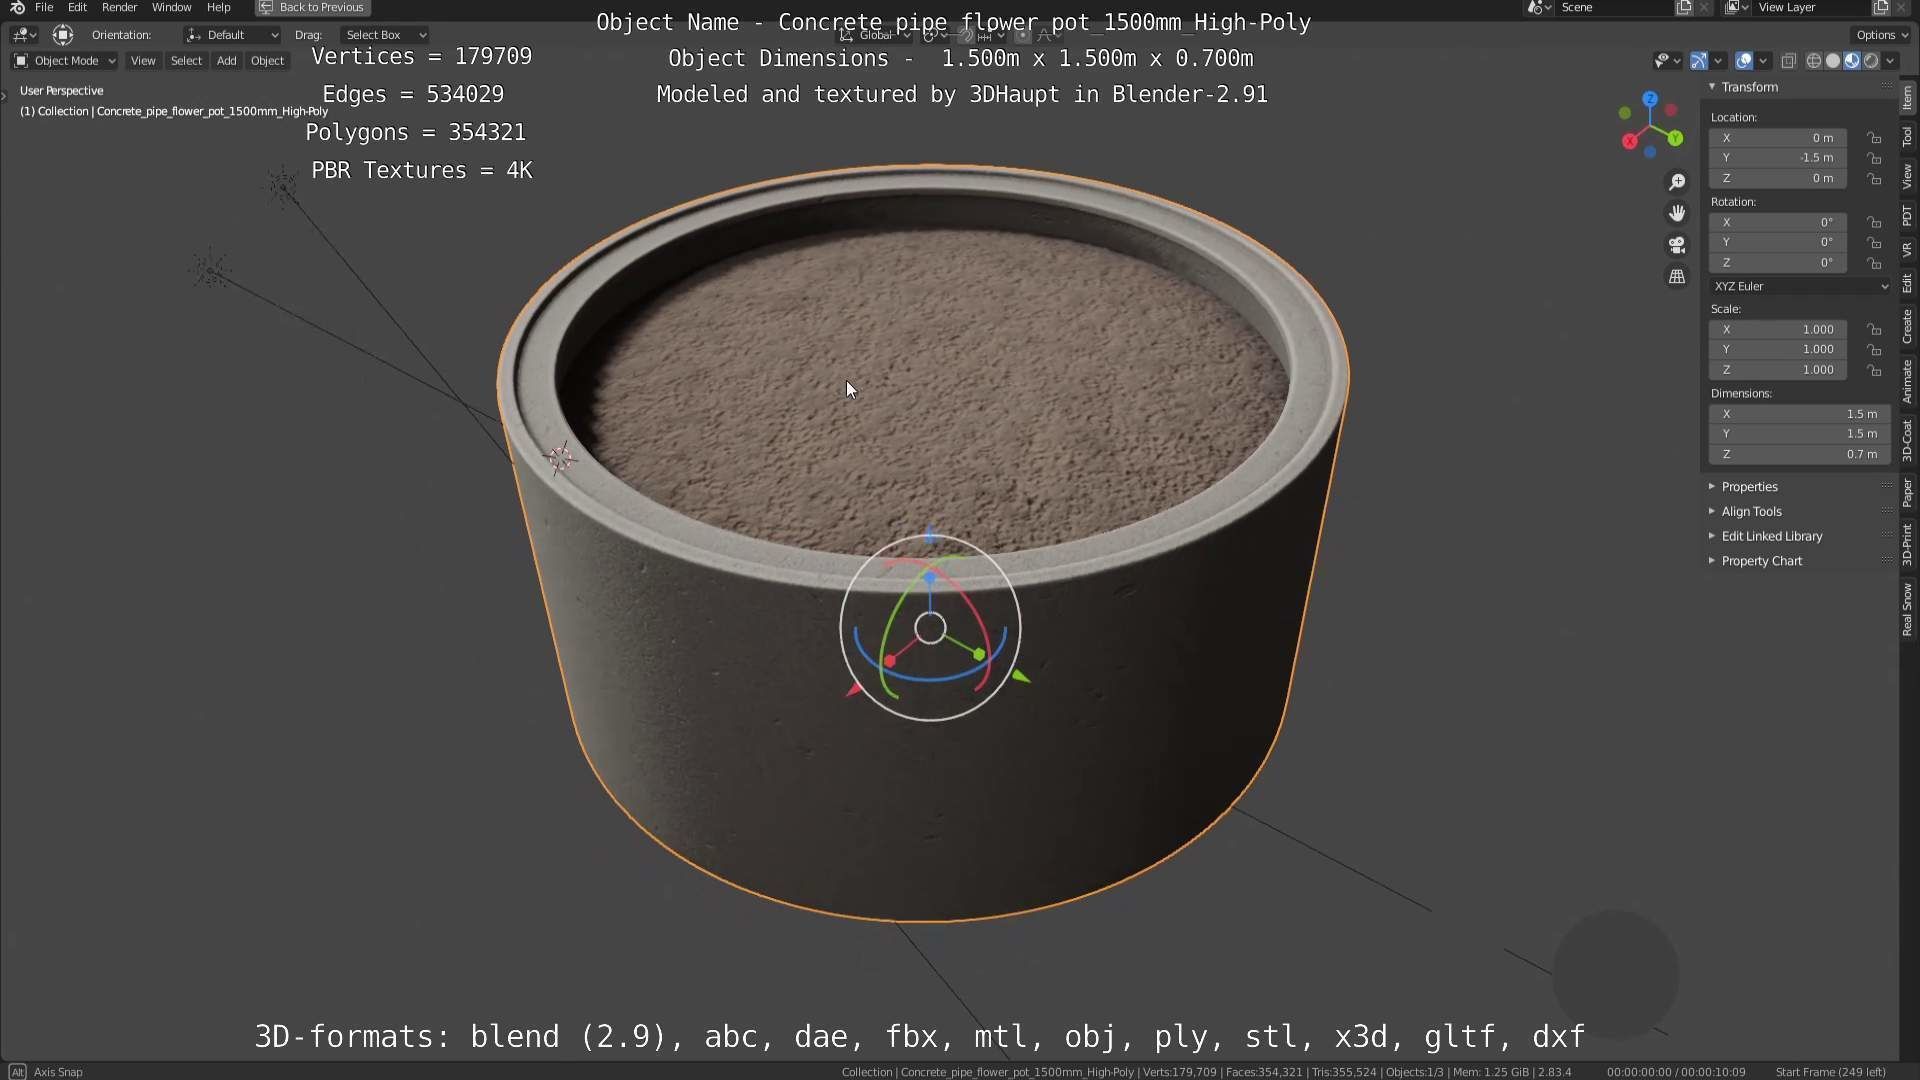1920x1080 pixels.
Task: Open the Help menu
Action: click(218, 7)
